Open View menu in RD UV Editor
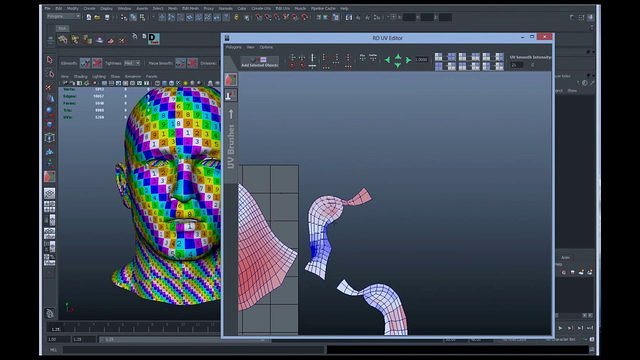 pyautogui.click(x=250, y=47)
